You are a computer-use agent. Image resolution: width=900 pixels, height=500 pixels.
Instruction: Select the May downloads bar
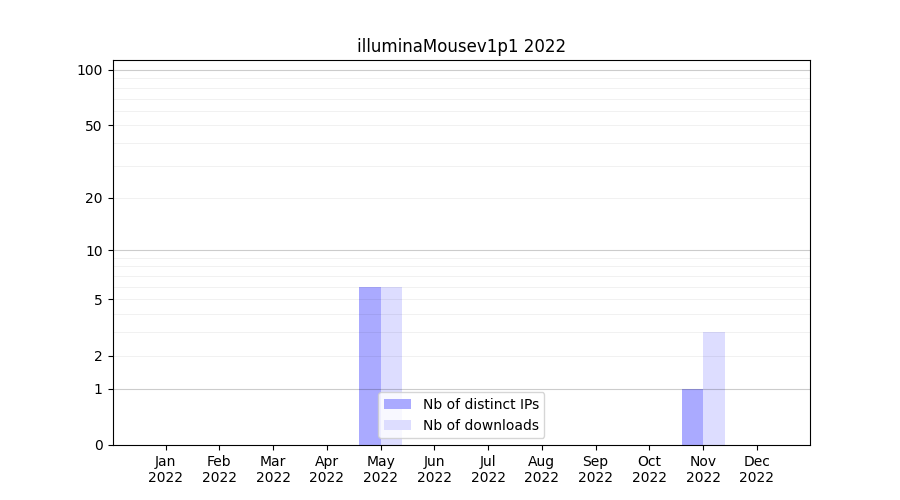392,340
